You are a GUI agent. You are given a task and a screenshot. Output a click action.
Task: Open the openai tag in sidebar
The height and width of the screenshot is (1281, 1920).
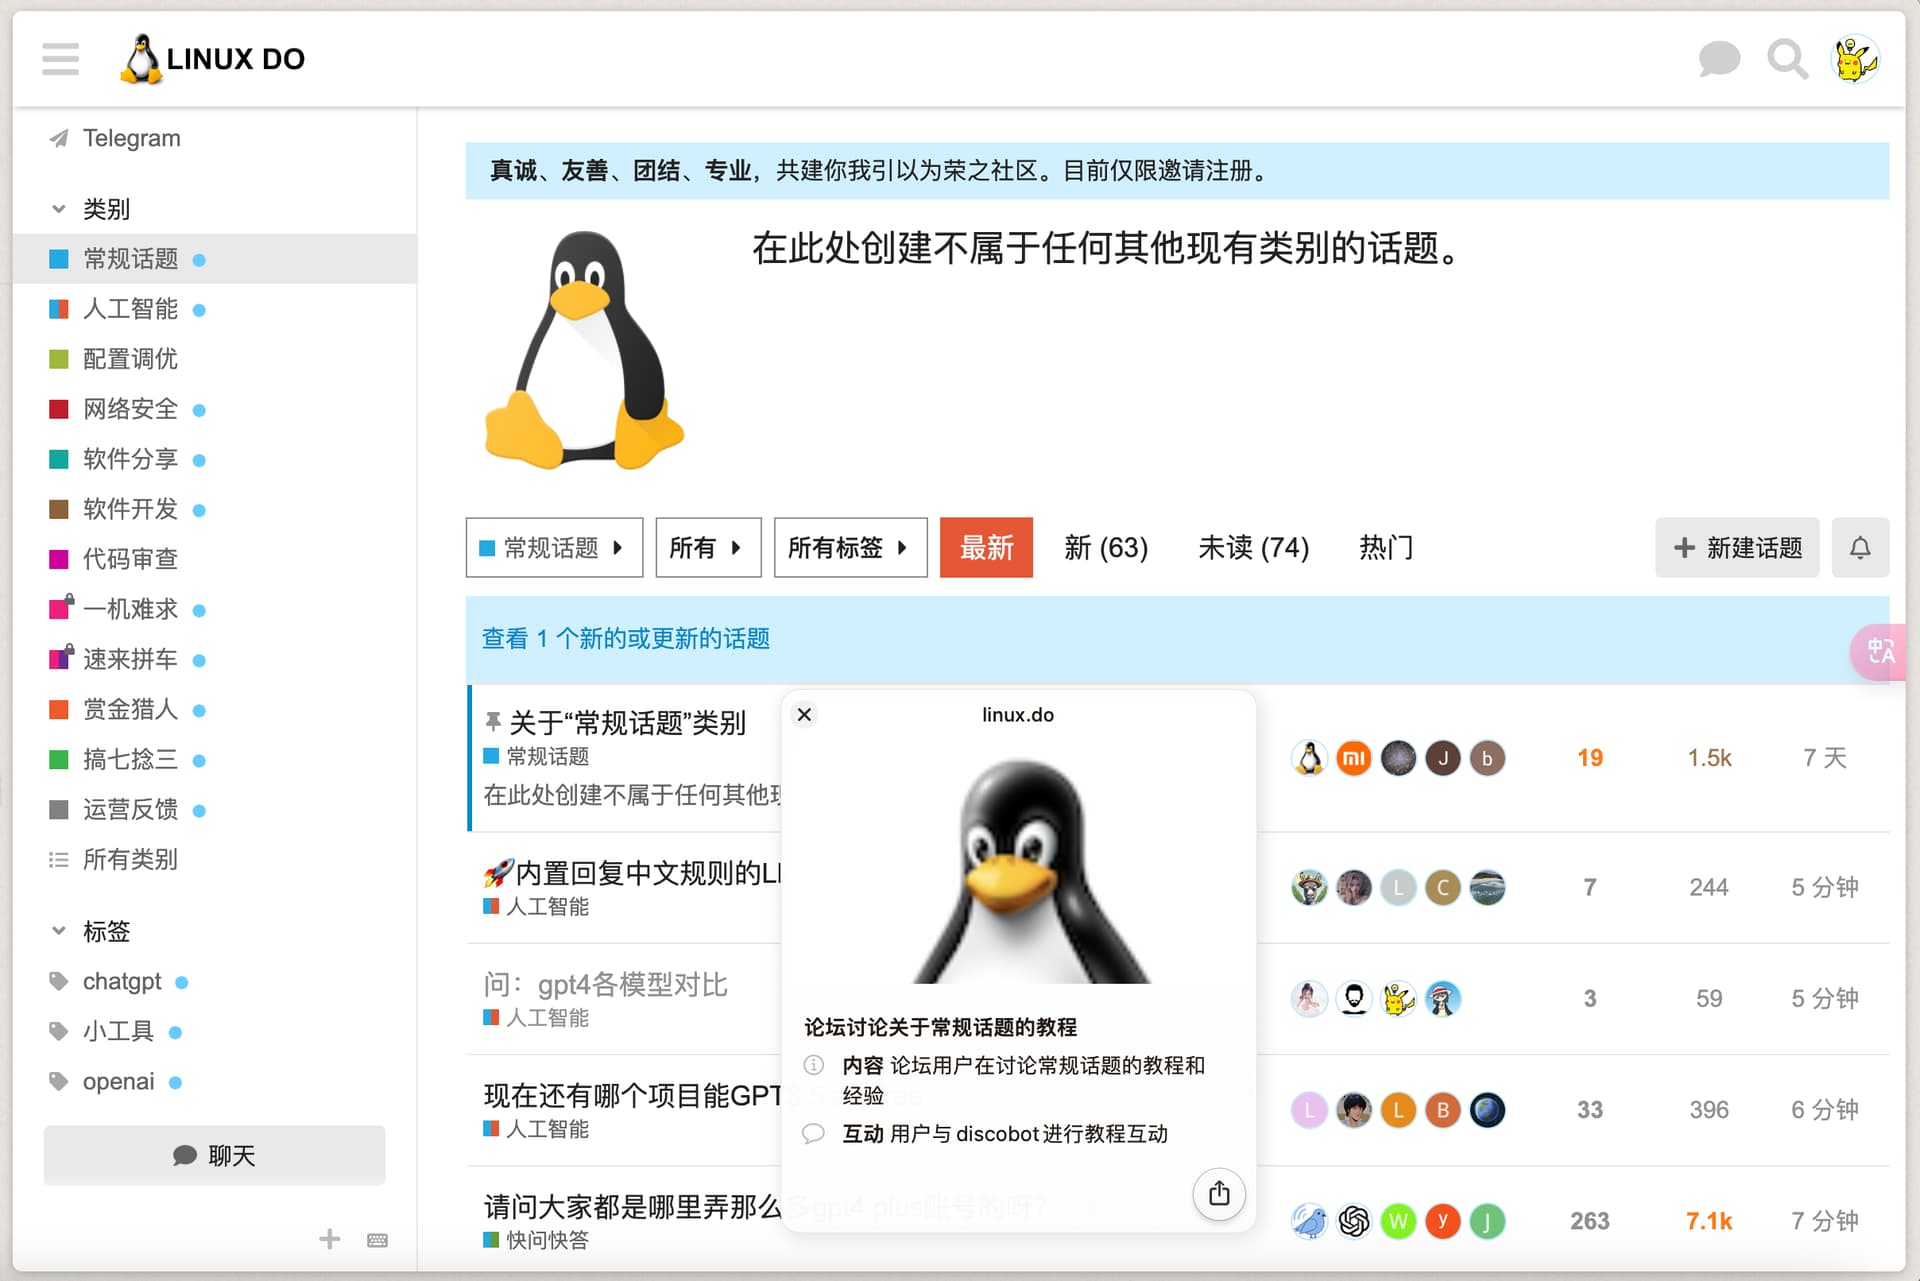pos(118,1081)
